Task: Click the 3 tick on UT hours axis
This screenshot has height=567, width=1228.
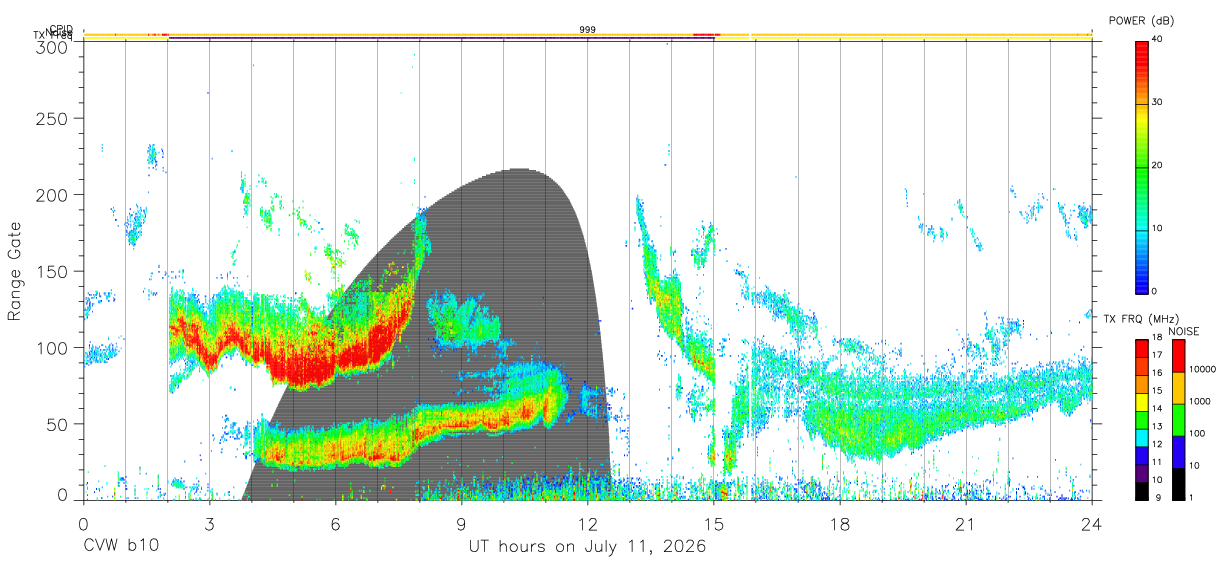Action: click(209, 523)
